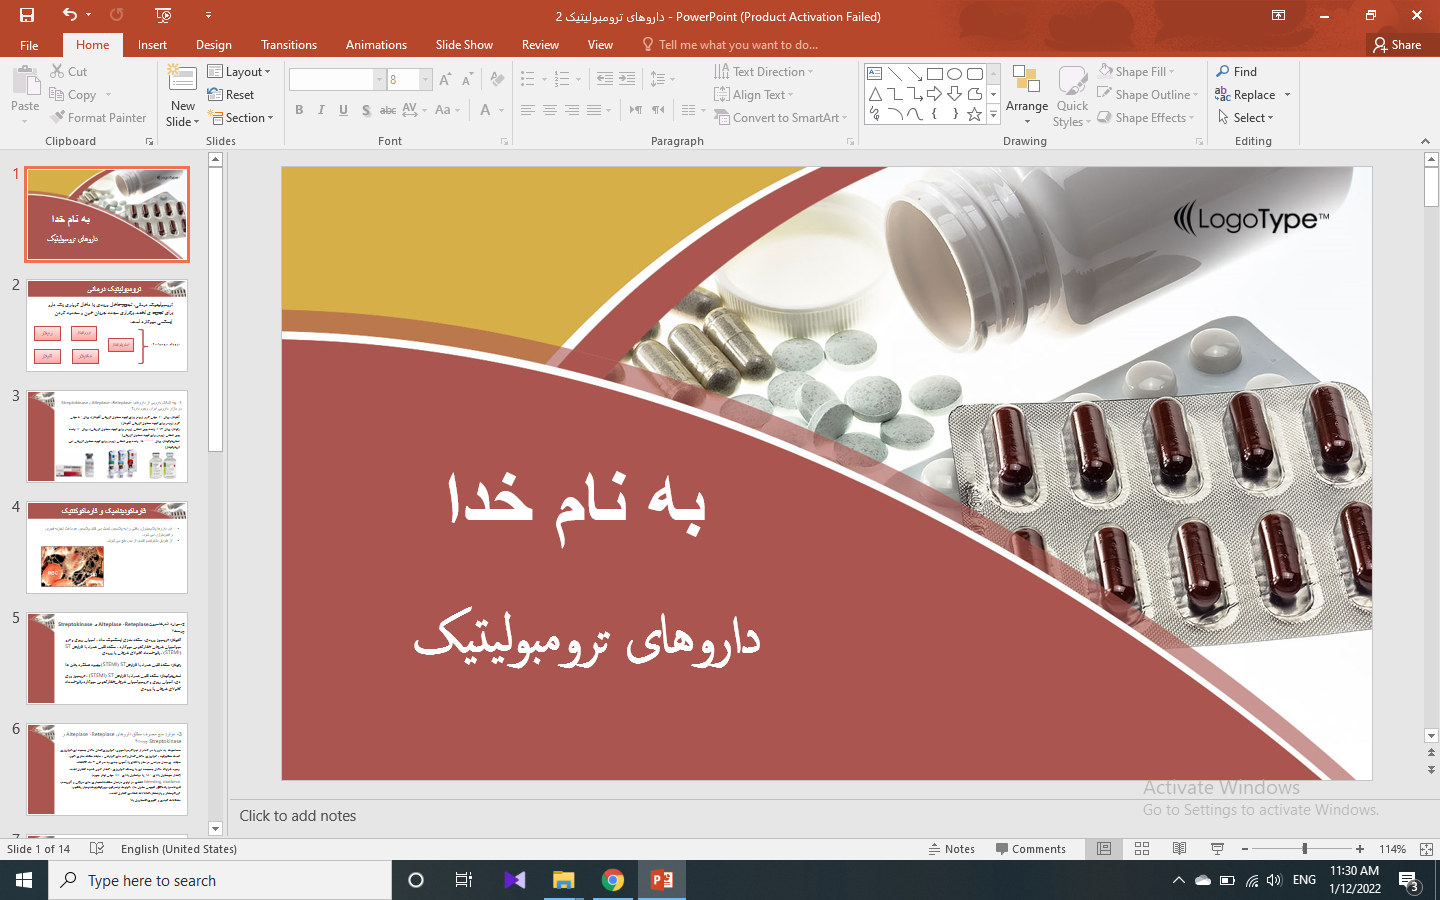Toggle Bold formatting
1440x900 pixels.
click(299, 110)
